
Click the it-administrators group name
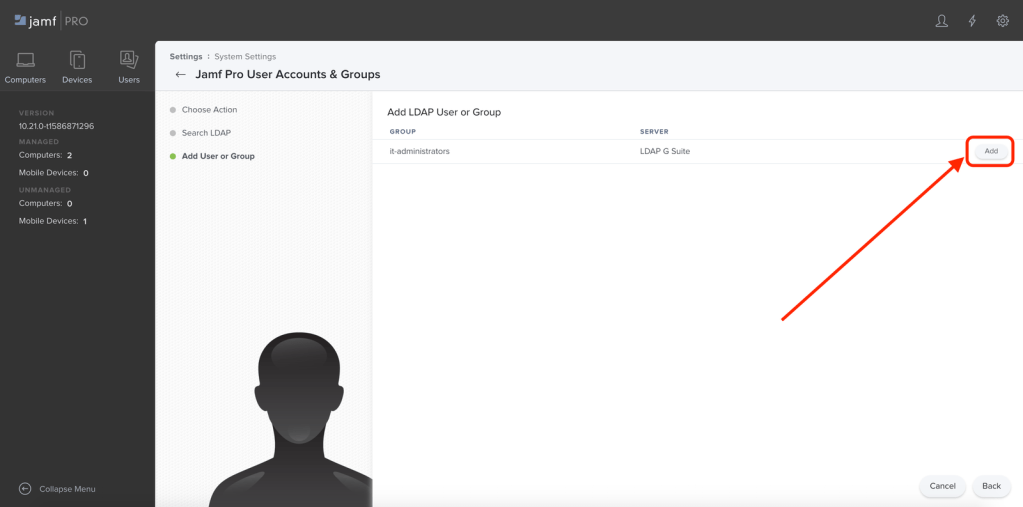419,151
